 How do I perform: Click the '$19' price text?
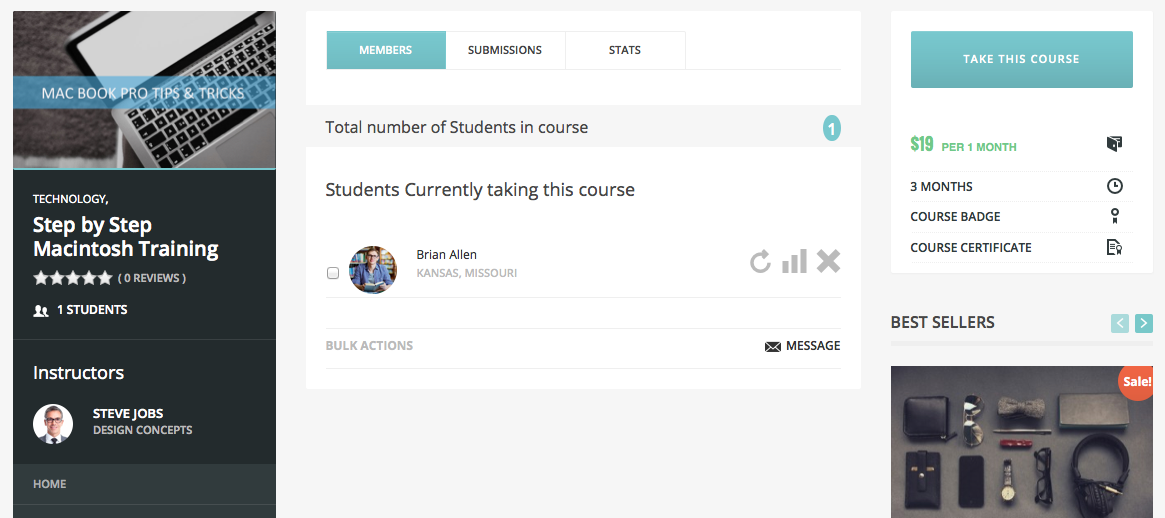pos(922,144)
